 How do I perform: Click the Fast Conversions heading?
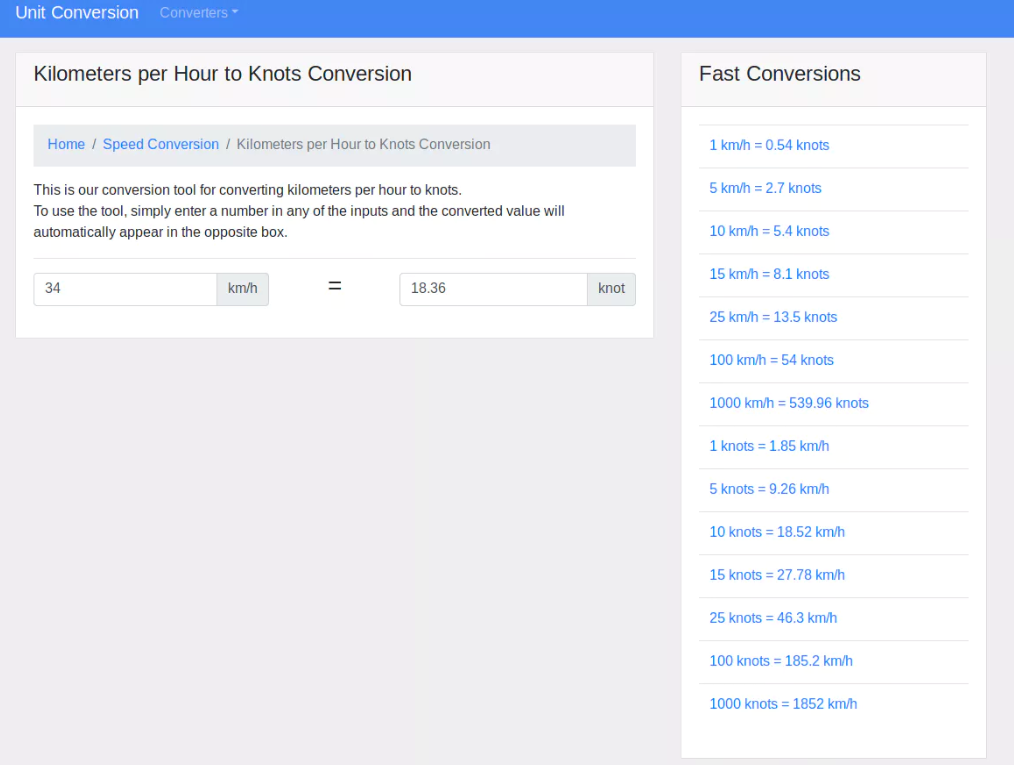pos(779,74)
